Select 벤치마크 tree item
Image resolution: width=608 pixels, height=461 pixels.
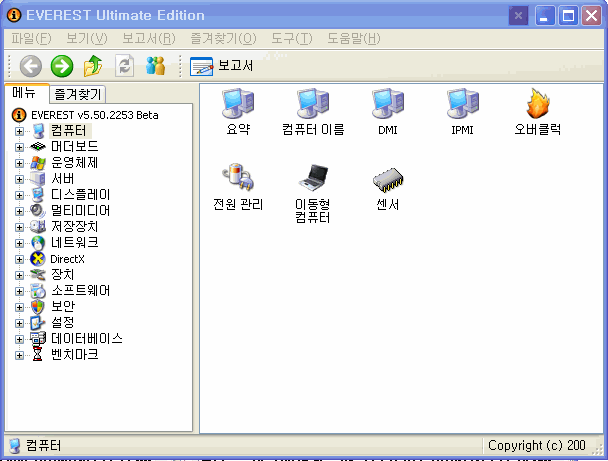click(74, 355)
